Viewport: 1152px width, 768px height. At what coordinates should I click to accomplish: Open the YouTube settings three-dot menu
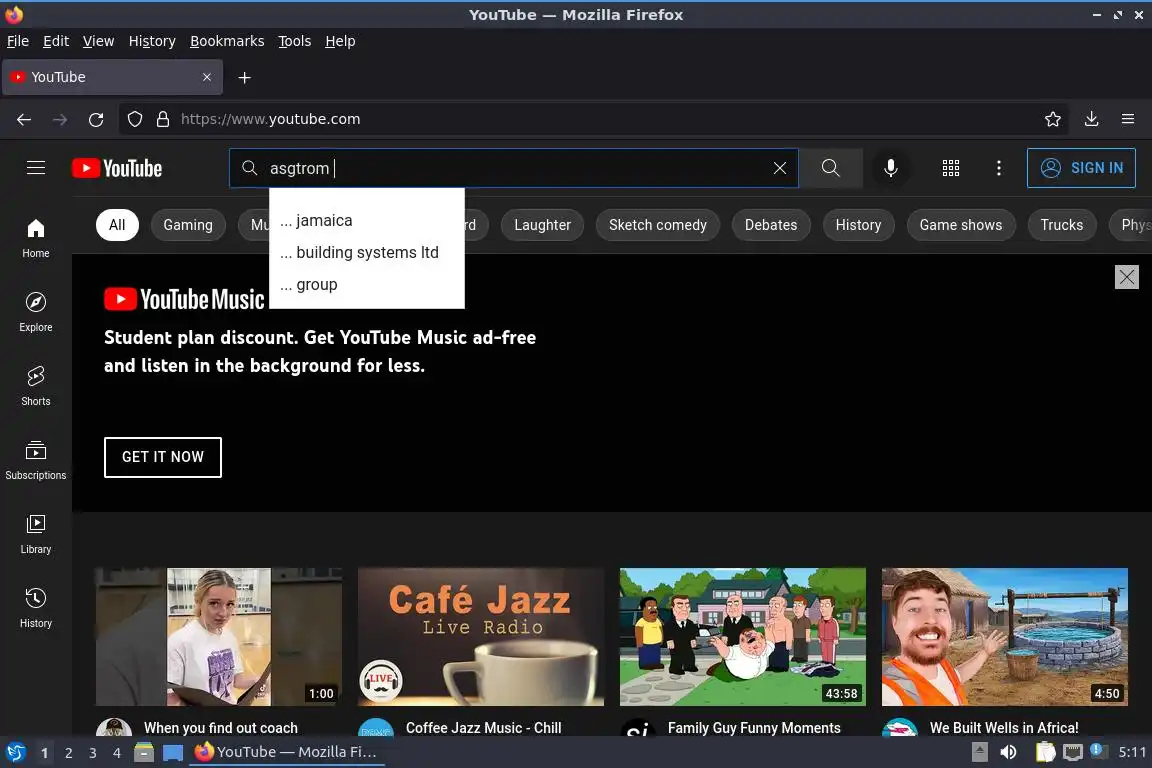[998, 168]
